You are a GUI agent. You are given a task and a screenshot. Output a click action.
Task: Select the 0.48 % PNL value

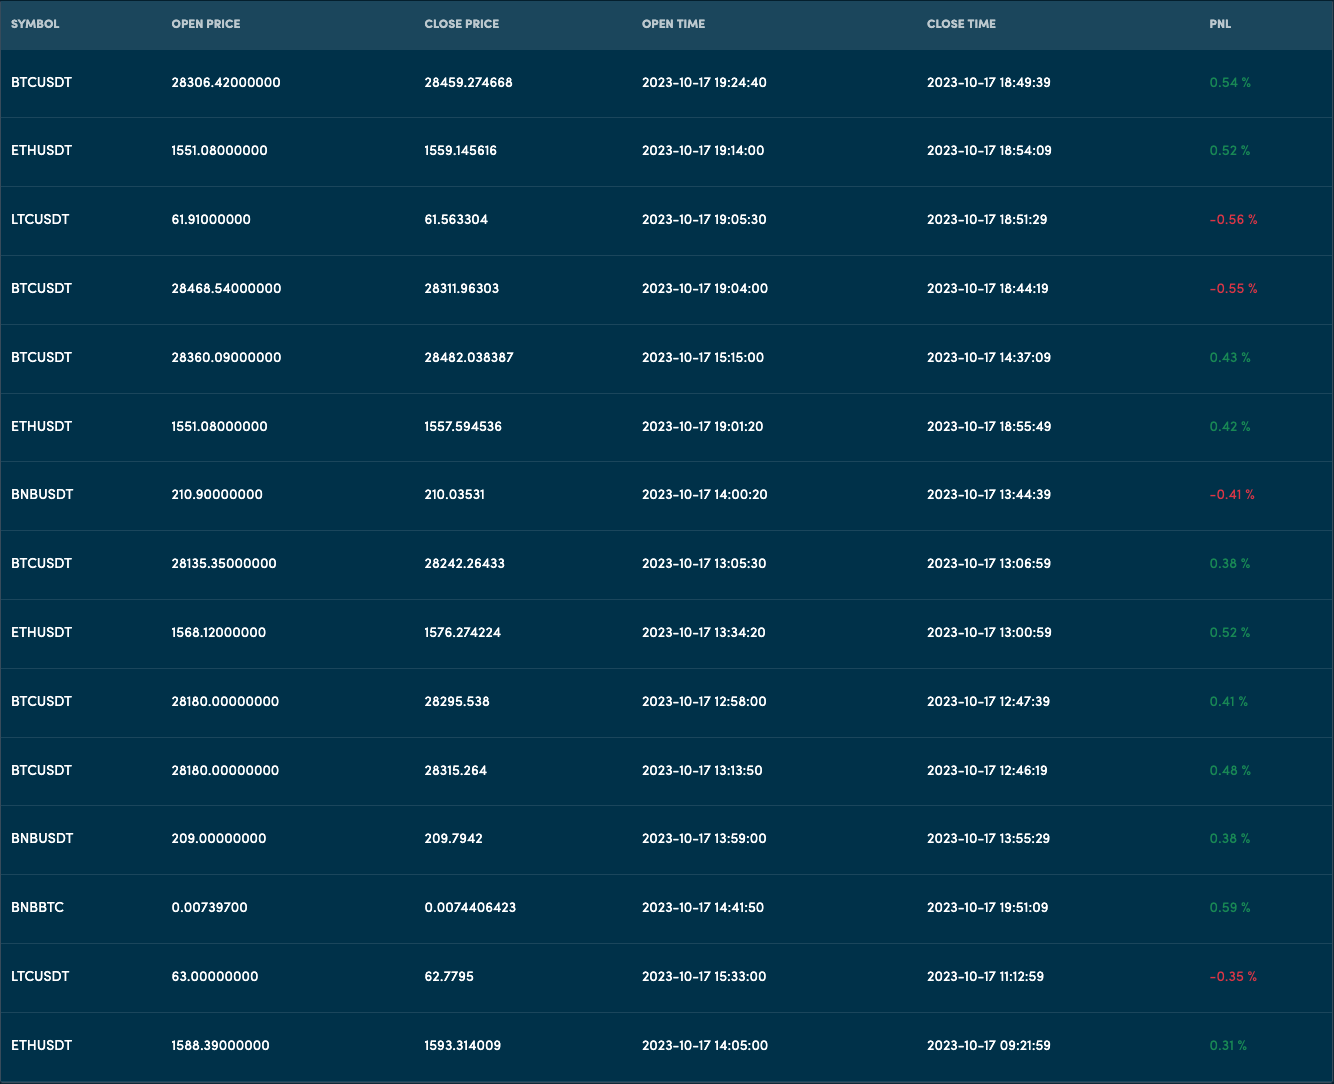(1230, 771)
